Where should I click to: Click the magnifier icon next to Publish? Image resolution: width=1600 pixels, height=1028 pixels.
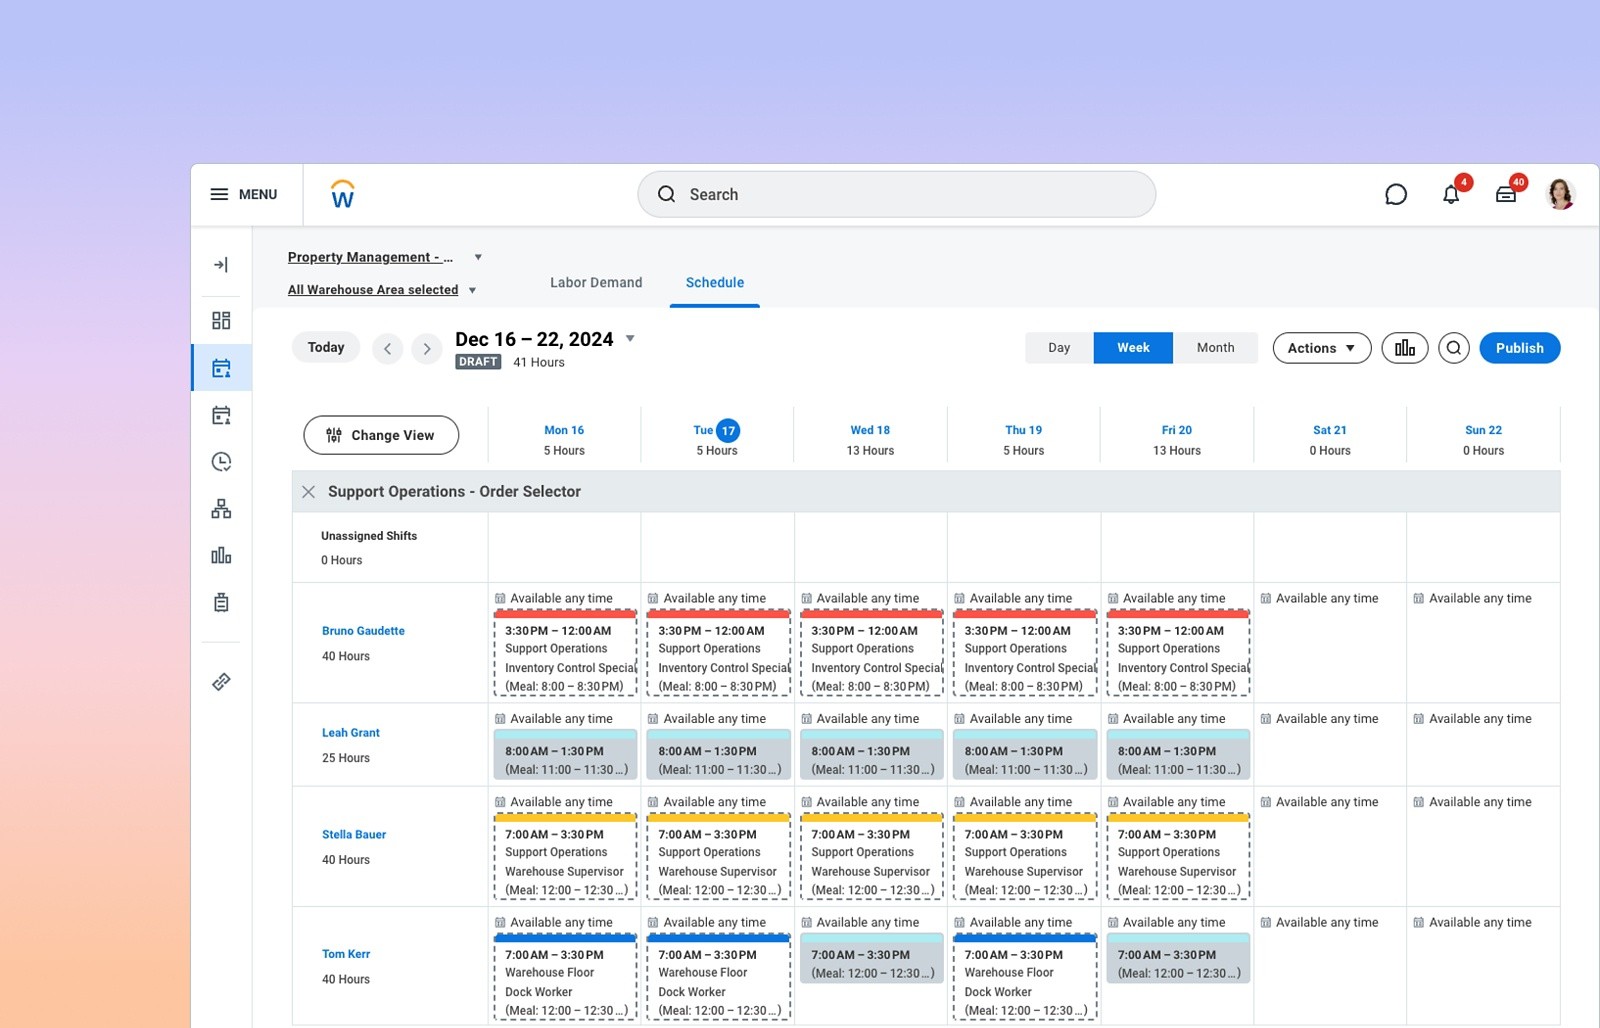pos(1454,348)
